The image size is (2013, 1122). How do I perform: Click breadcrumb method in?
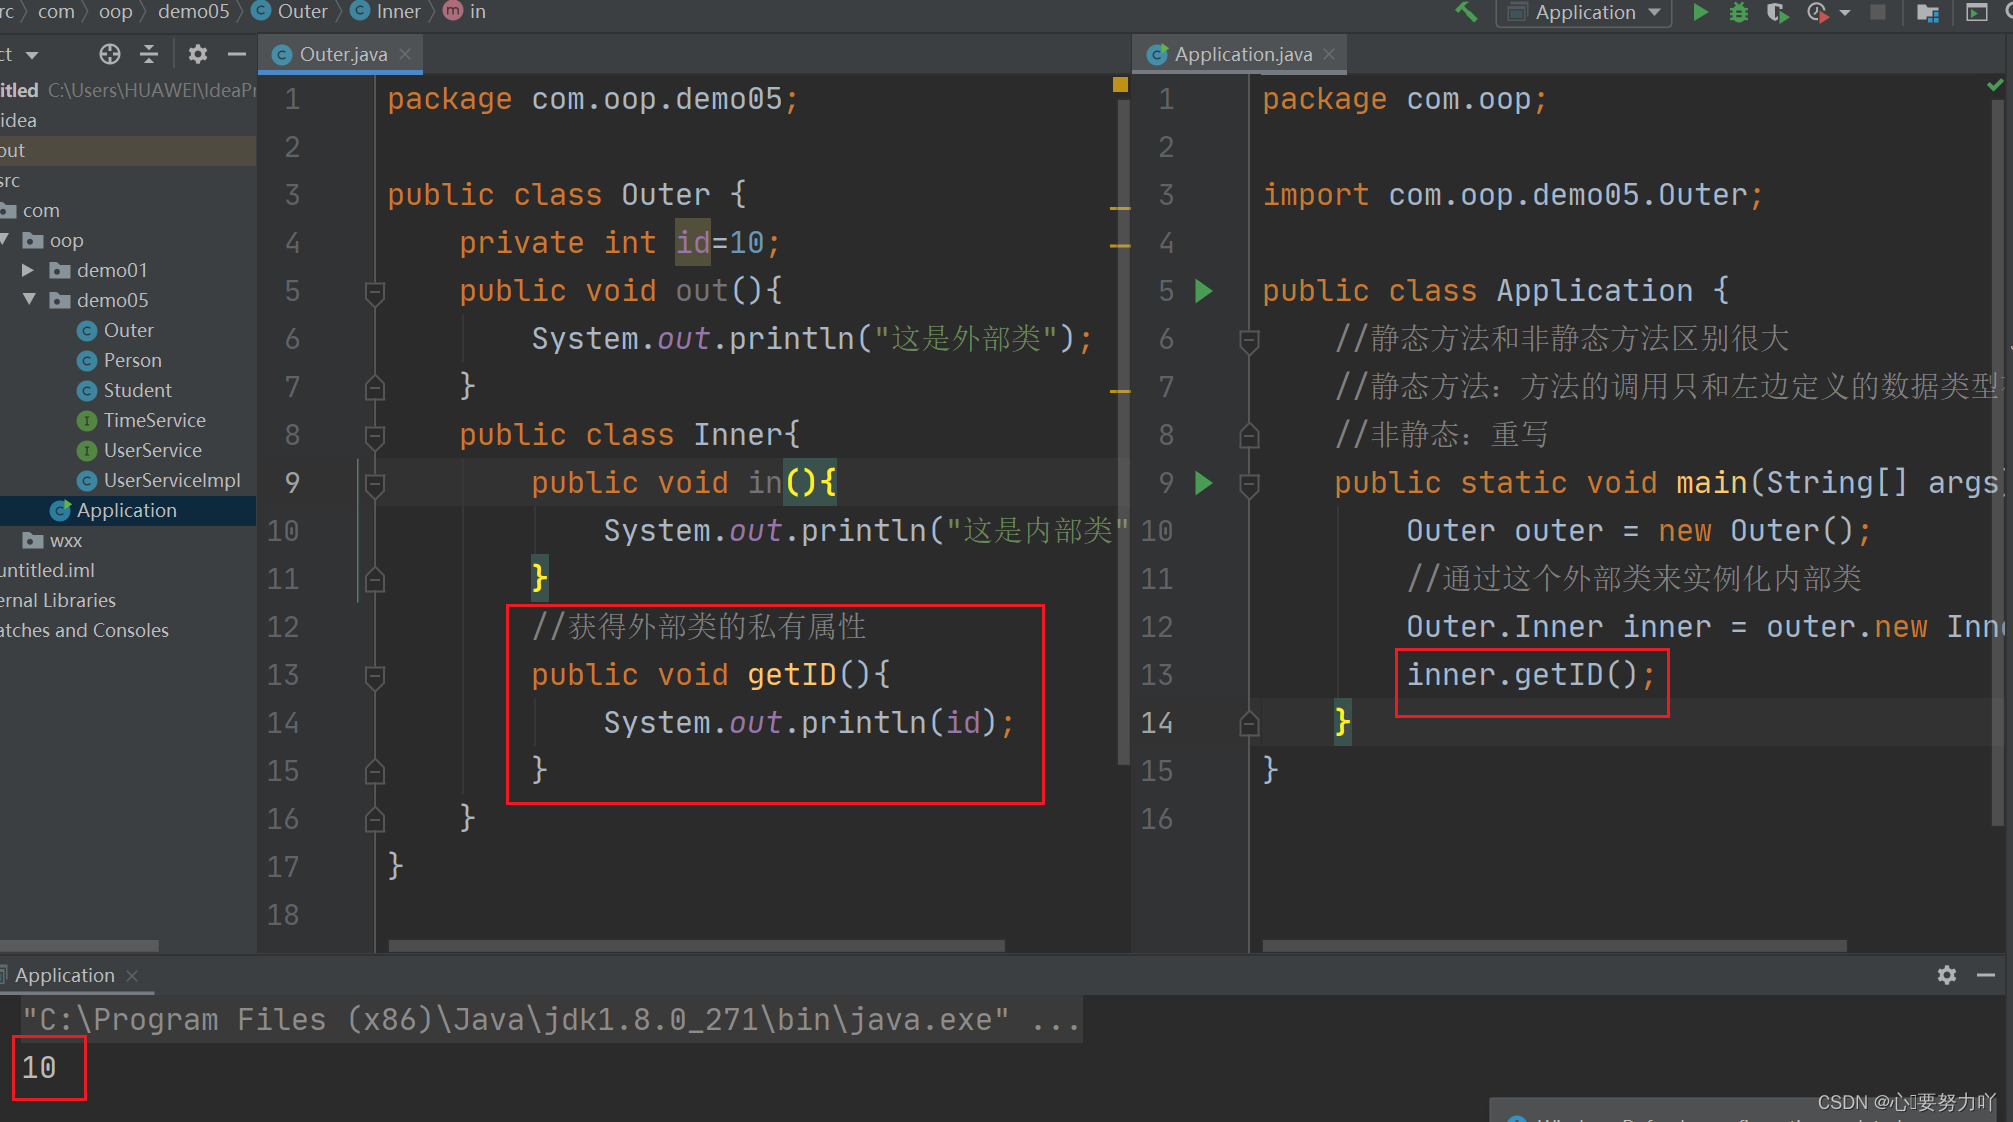point(465,11)
